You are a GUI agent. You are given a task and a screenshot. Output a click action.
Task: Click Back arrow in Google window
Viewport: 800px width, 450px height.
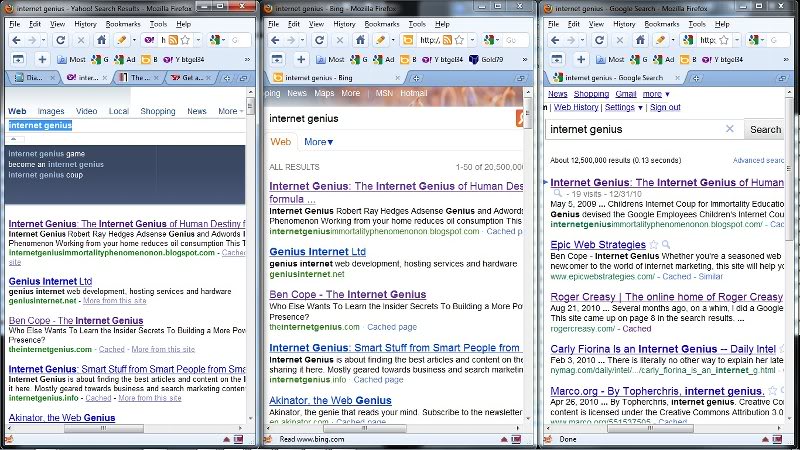pos(555,40)
